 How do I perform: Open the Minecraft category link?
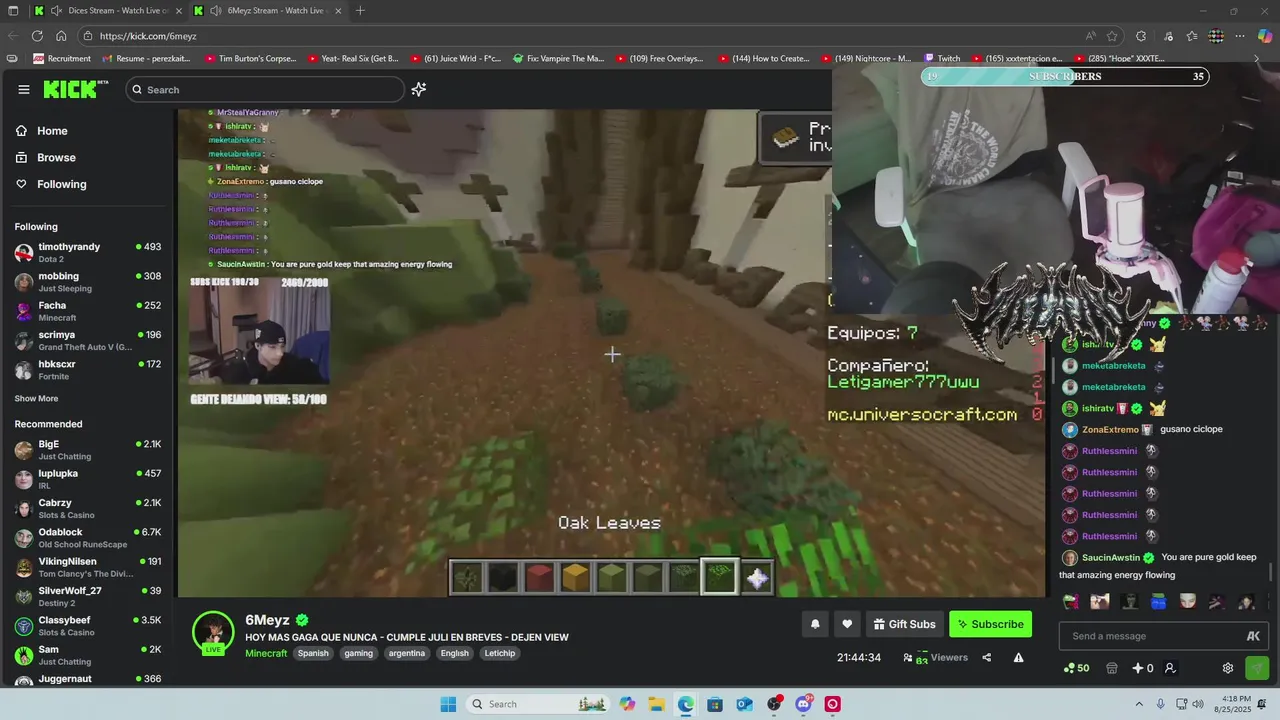266,653
